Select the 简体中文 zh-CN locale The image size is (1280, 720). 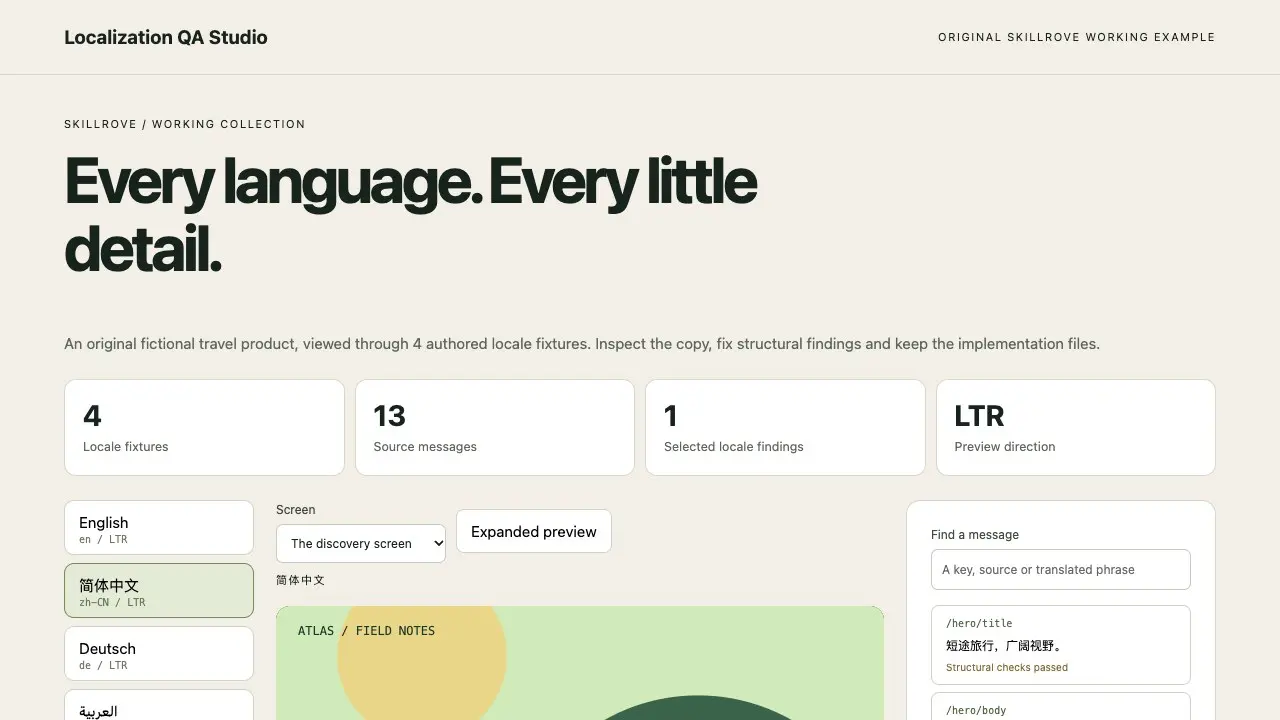click(x=159, y=591)
